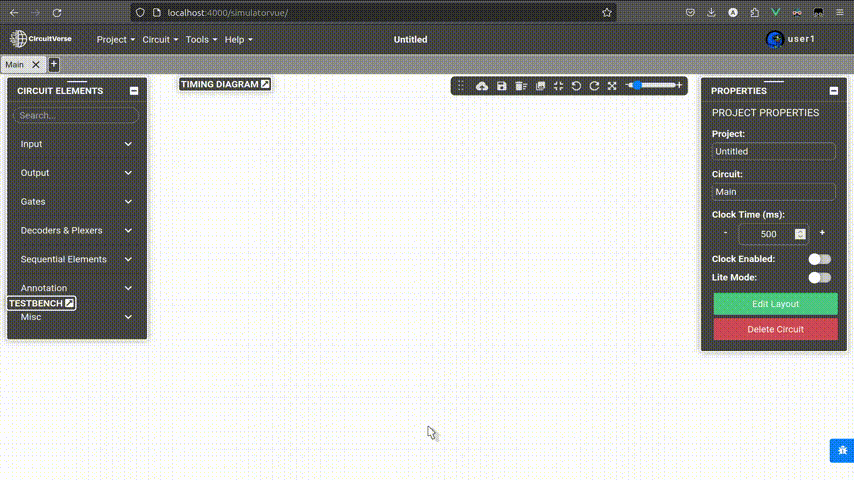This screenshot has height=480, width=854.
Task: Enable Lite Mode switch
Action: (x=819, y=277)
